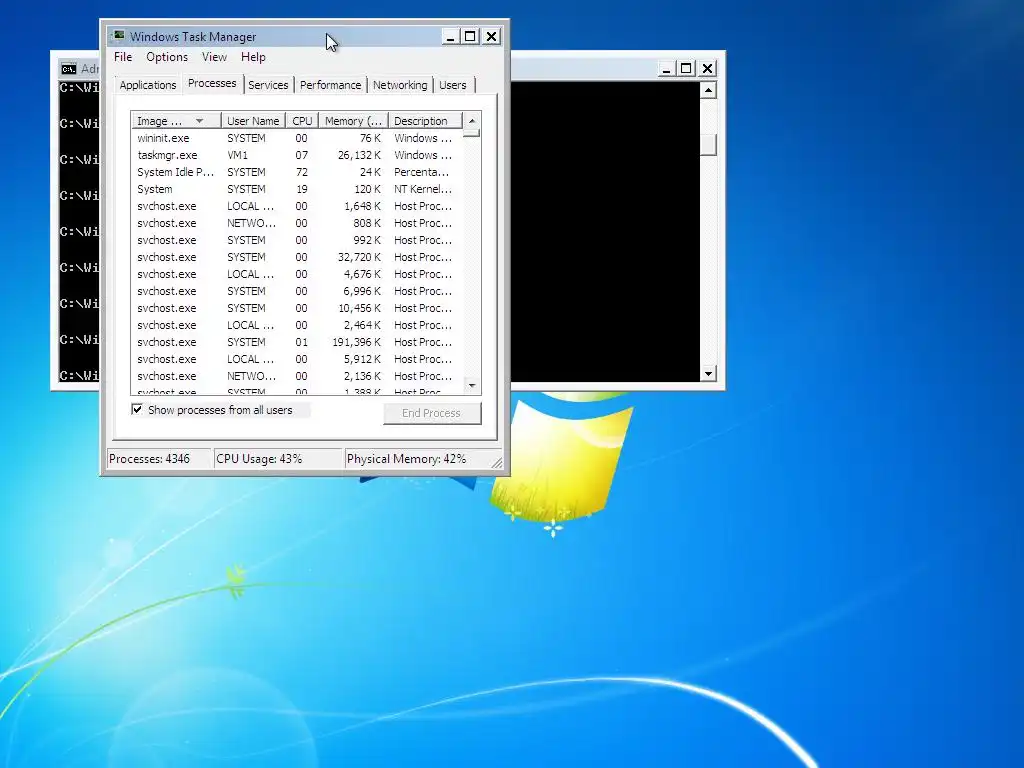Open the Help menu
This screenshot has width=1024, height=768.
[253, 57]
